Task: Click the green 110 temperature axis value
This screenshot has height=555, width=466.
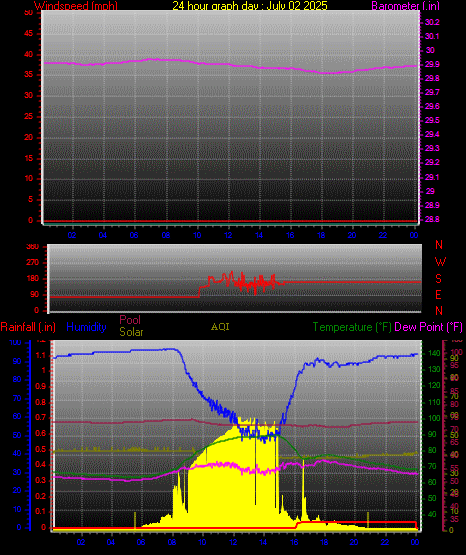Action: point(434,402)
